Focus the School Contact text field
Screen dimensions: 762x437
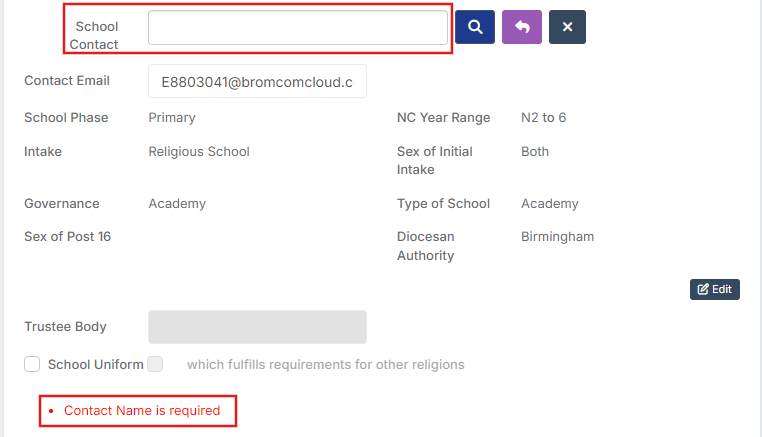[298, 28]
